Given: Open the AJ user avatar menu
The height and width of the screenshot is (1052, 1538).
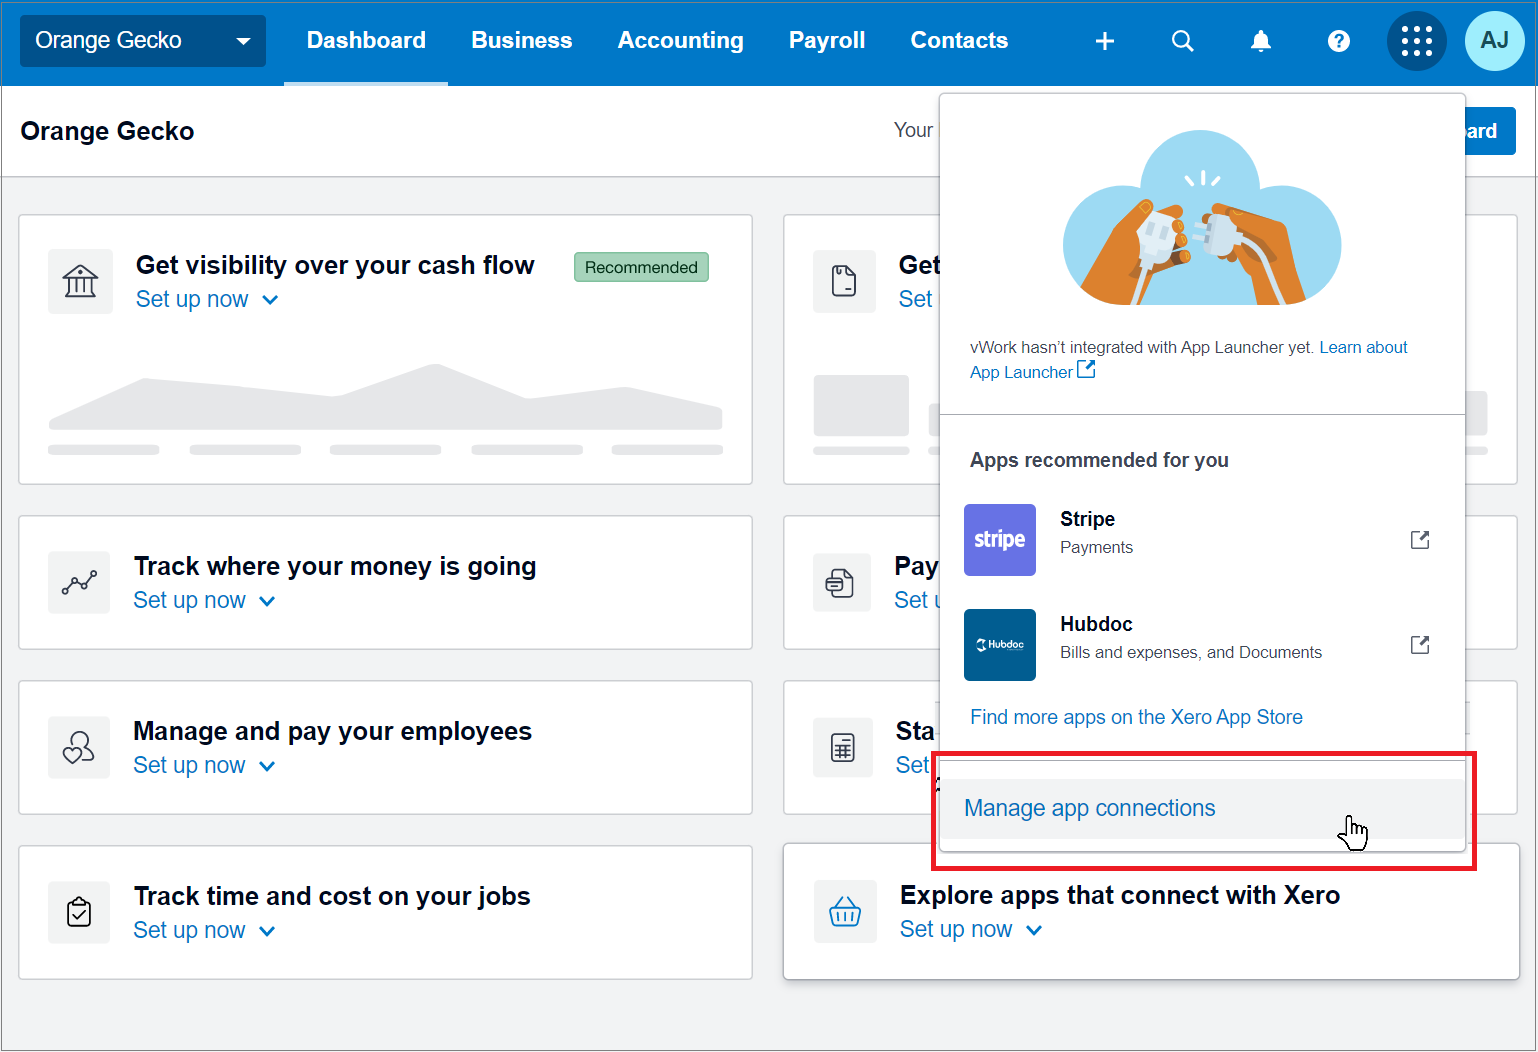Looking at the screenshot, I should coord(1495,41).
